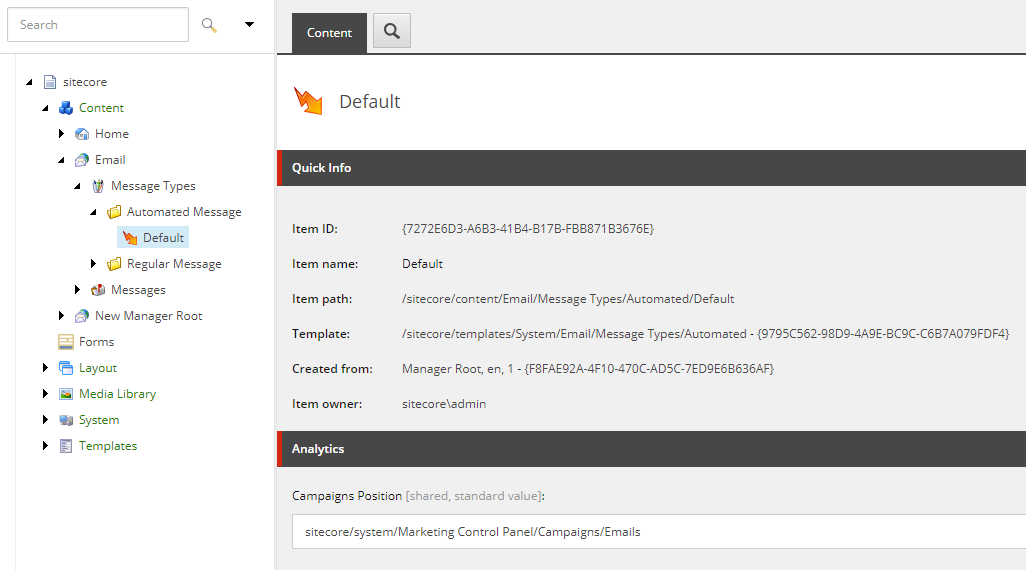This screenshot has height=570, width=1026.
Task: Click the Forms icon in tree
Action: [x=66, y=342]
